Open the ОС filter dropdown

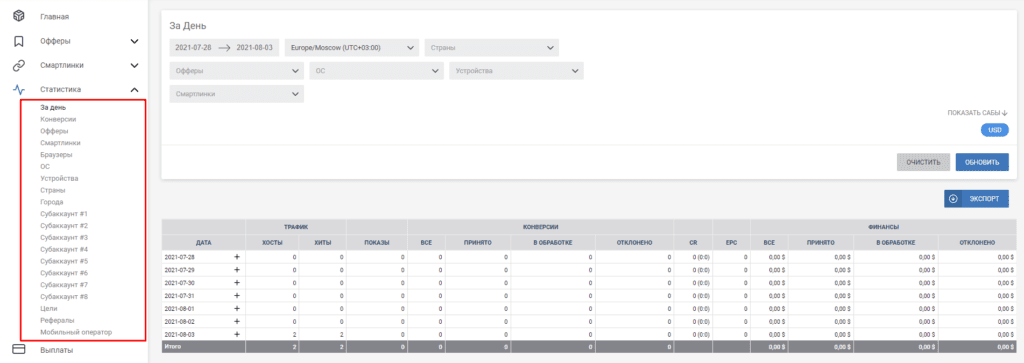tap(376, 71)
